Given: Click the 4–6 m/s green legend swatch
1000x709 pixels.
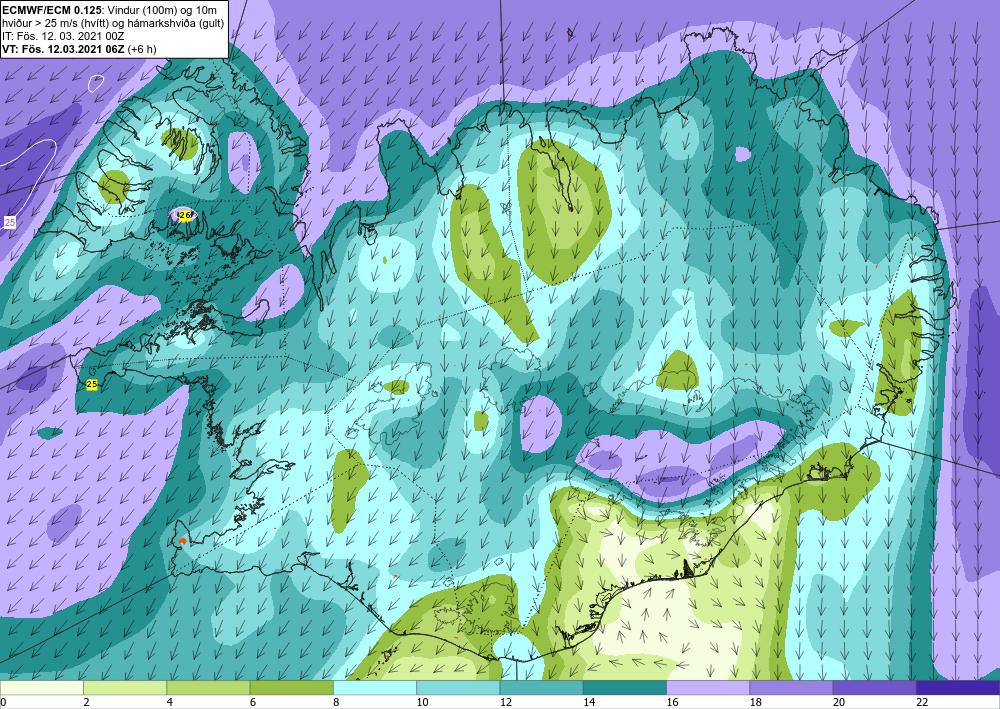Looking at the screenshot, I should tap(208, 688).
